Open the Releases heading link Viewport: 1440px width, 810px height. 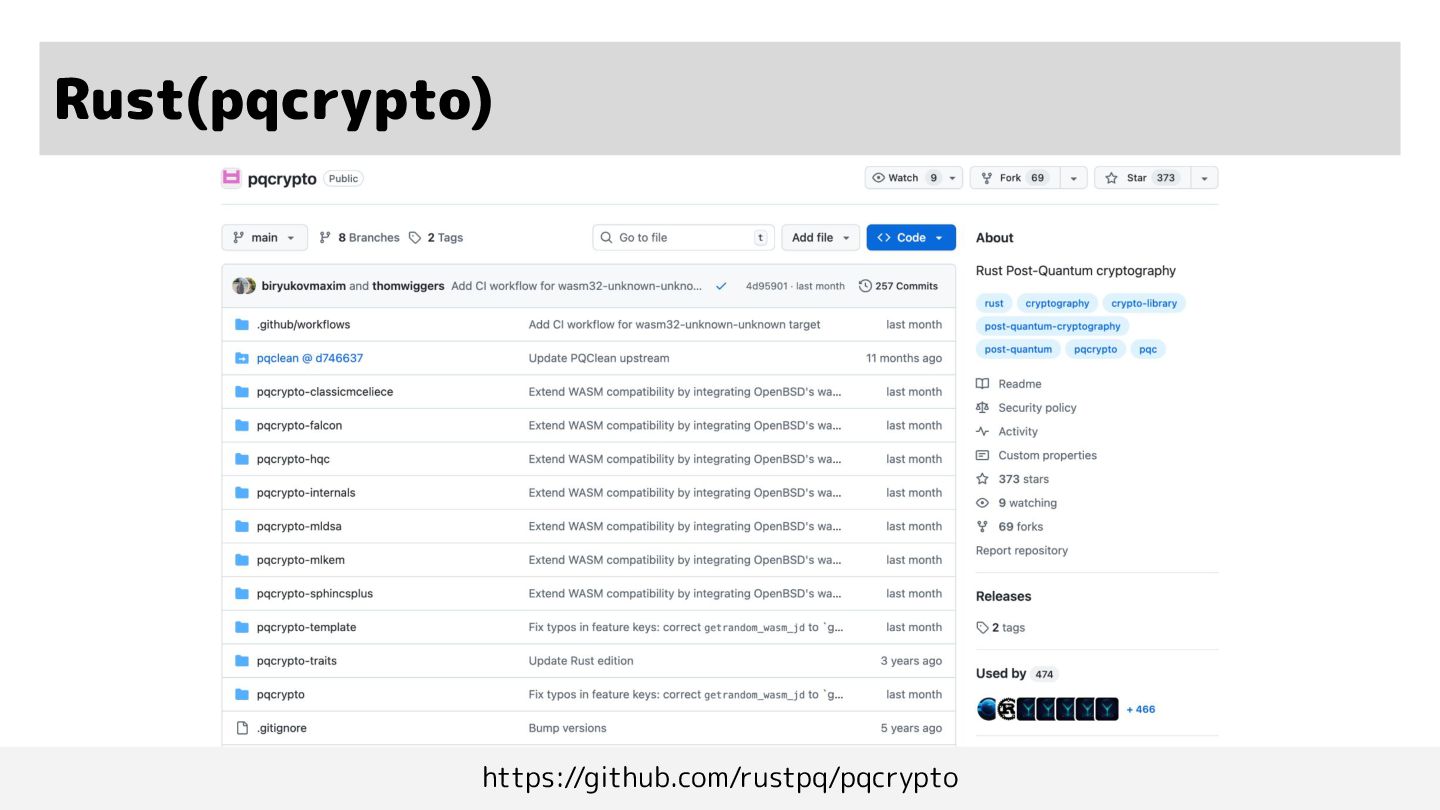1003,596
